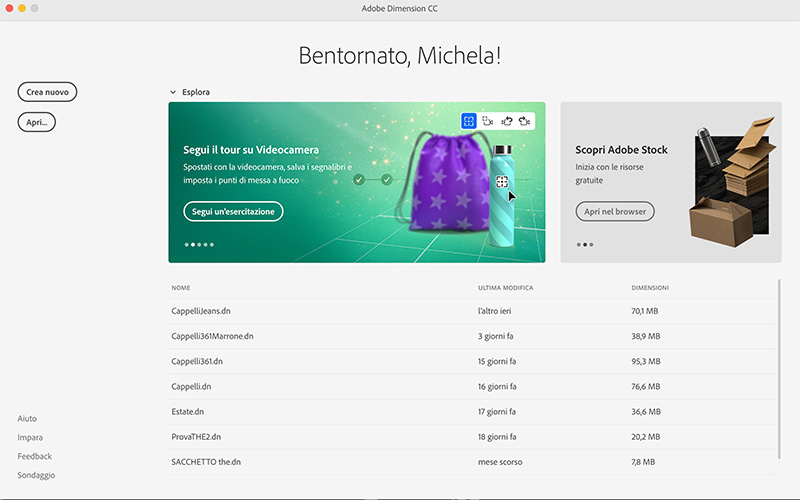The width and height of the screenshot is (800, 500).
Task: Open the Sondaggio link in sidebar
Action: tap(36, 475)
